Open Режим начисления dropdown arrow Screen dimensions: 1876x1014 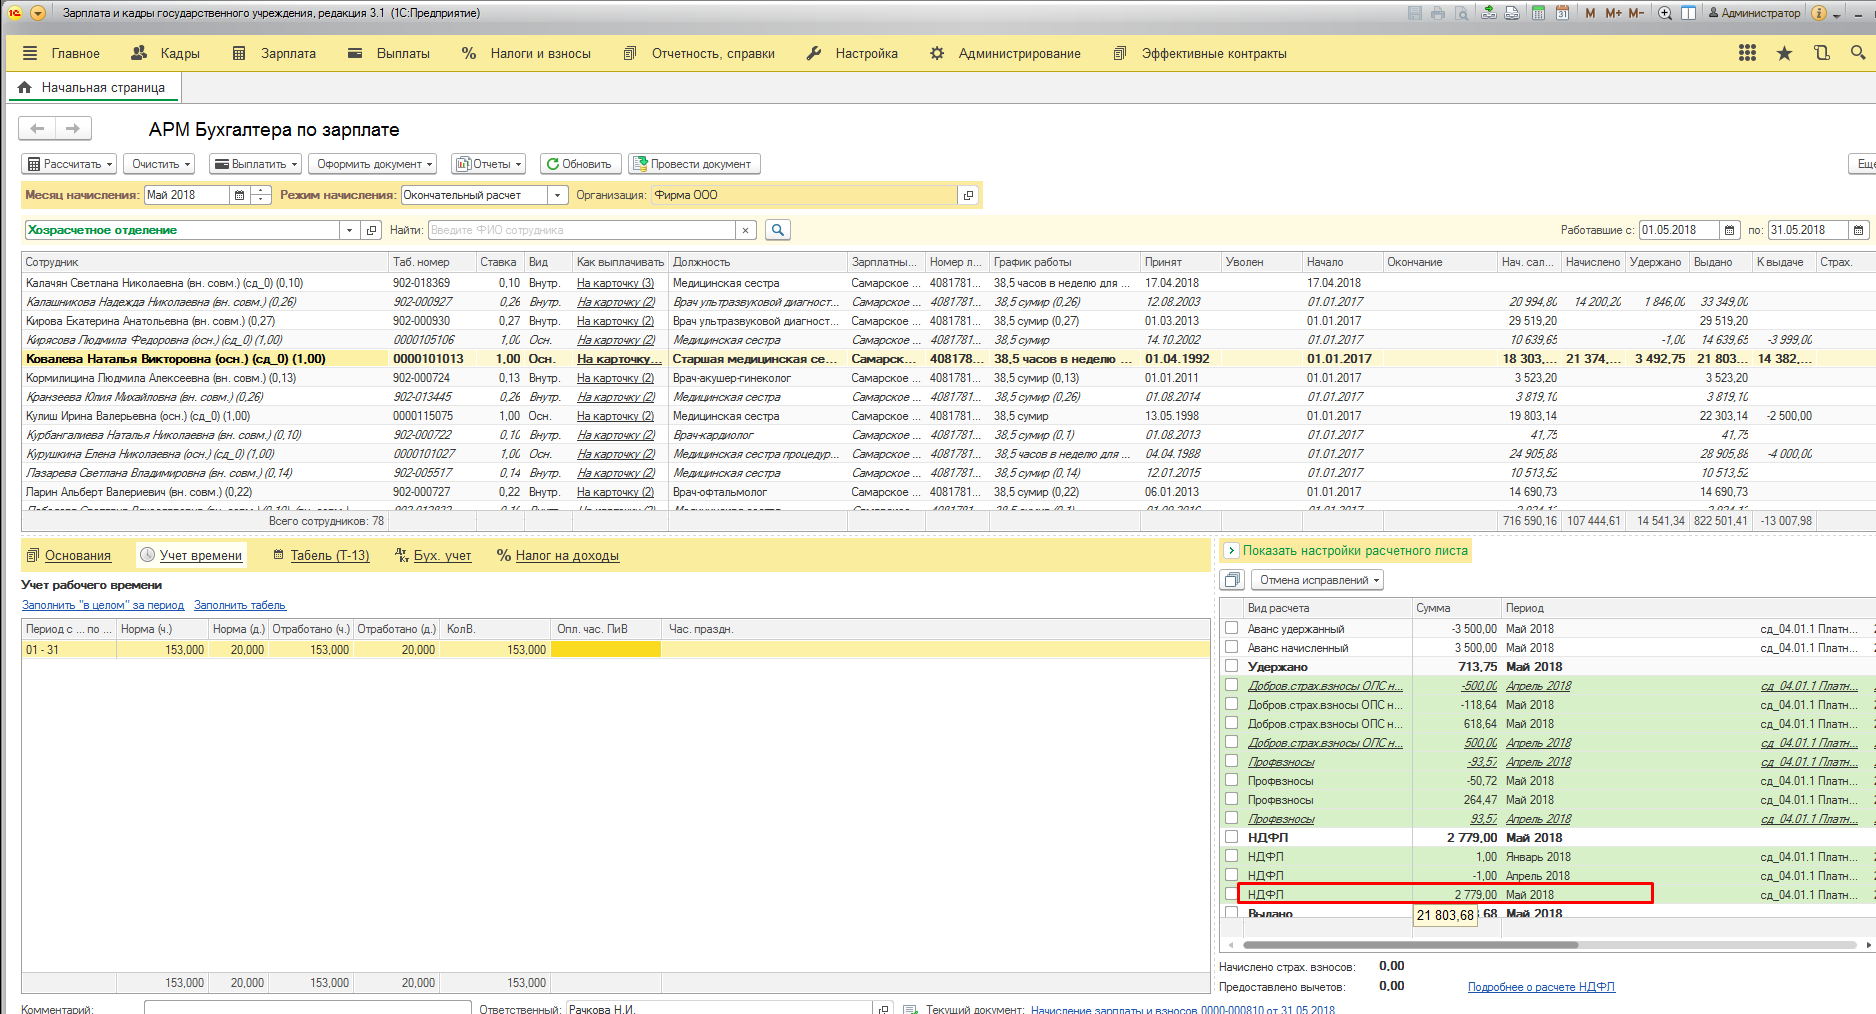(558, 195)
